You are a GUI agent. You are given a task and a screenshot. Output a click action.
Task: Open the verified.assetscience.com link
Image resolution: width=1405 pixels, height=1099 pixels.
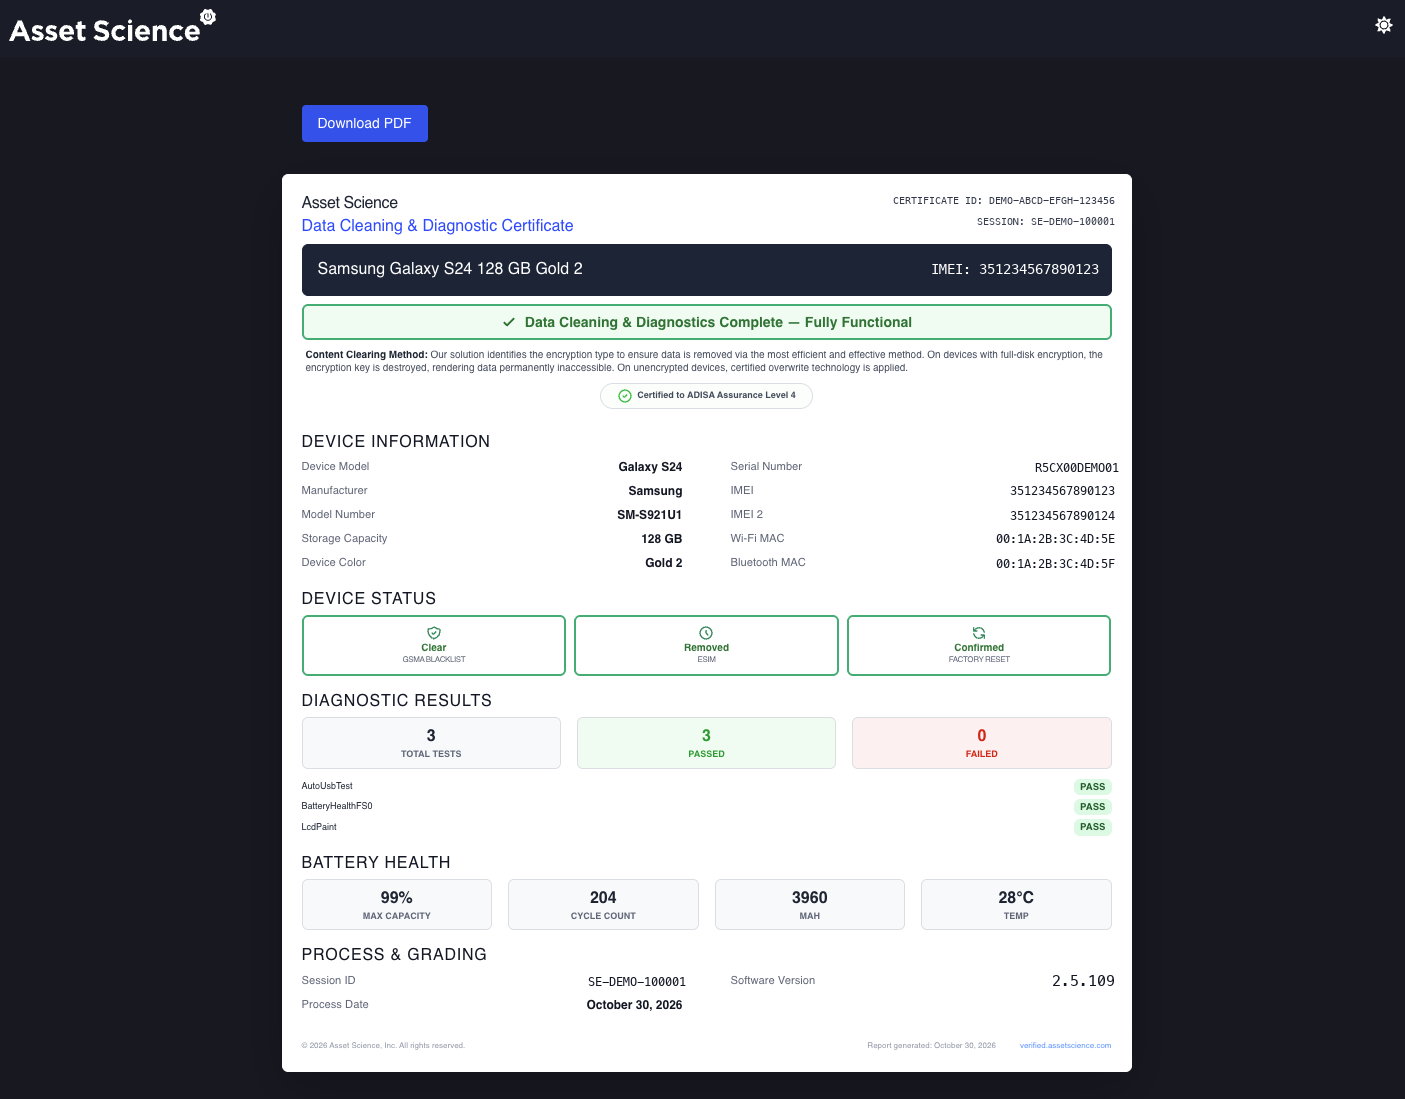pos(1065,1045)
